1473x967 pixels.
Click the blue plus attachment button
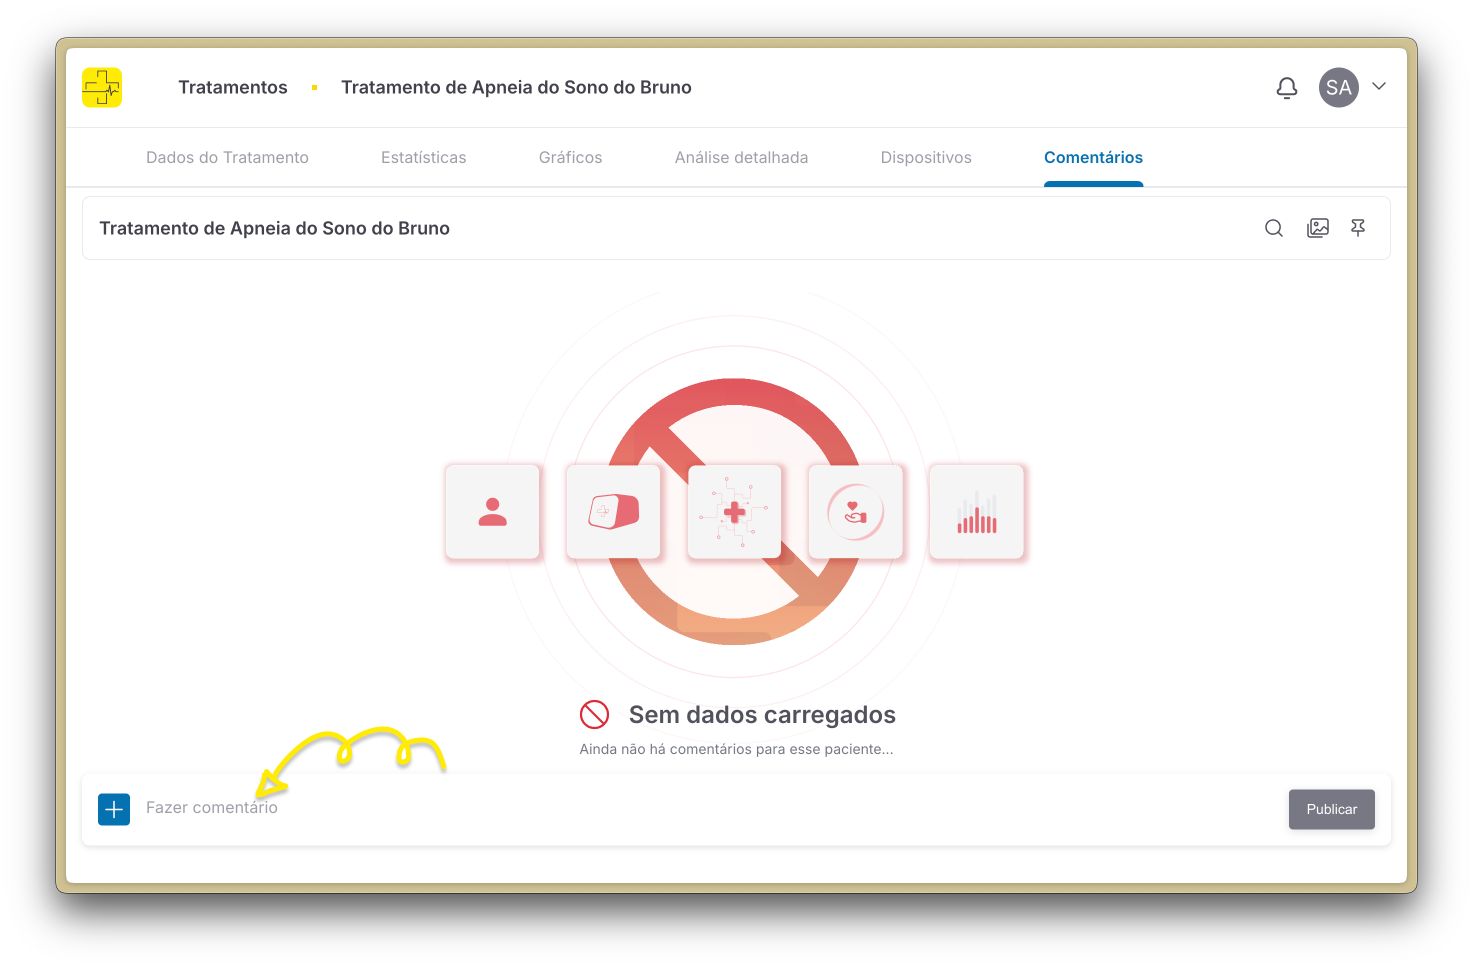(x=114, y=809)
